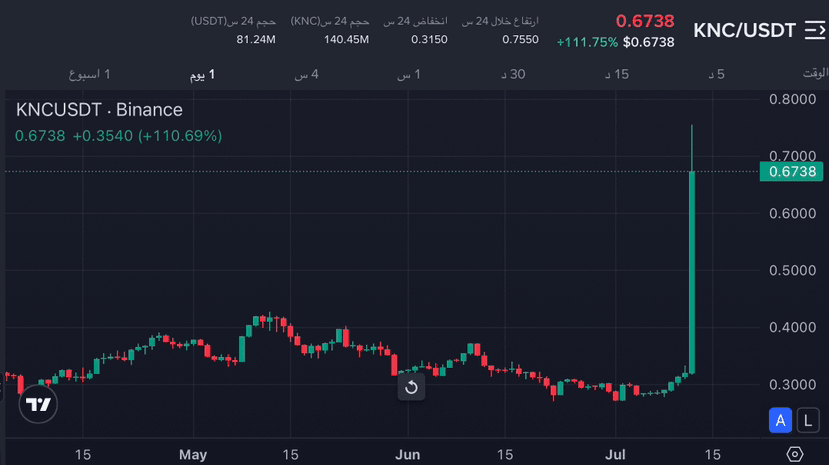The height and width of the screenshot is (465, 829).
Task: Click the 24h low value 0.3150
Action: 429,40
